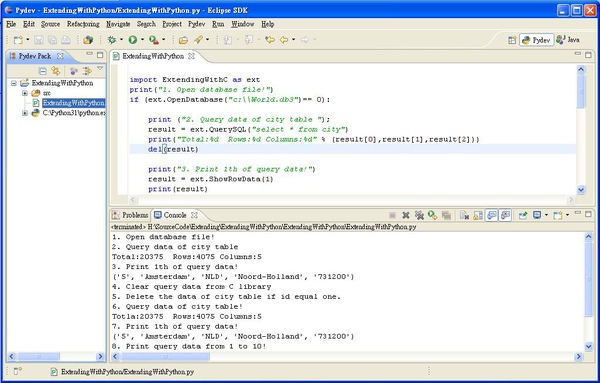Click Remove All Terminated Launches icon
Screen dimensions: 600x383
tap(419, 215)
